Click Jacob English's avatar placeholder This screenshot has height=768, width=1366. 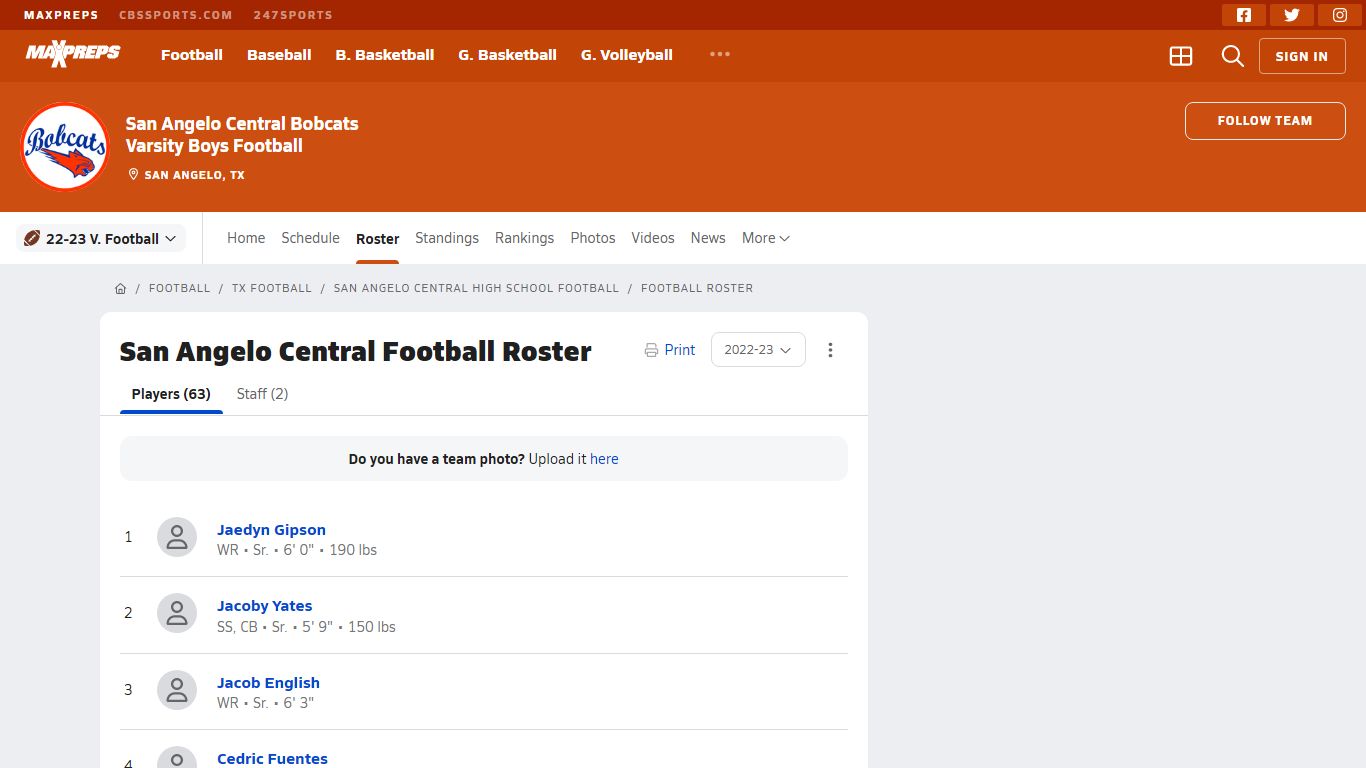[177, 690]
